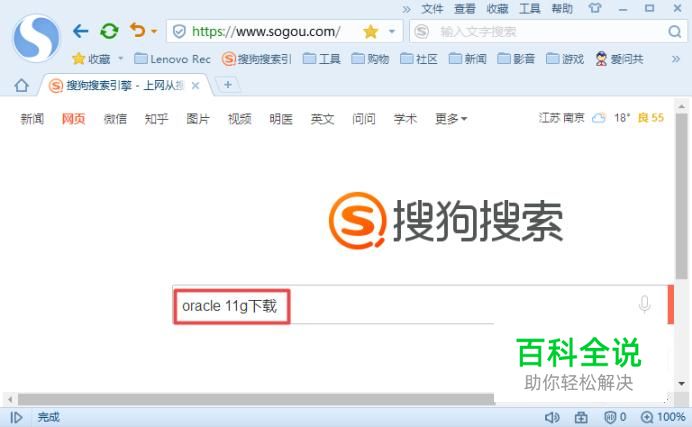Click the security shield in address bar
Image resolution: width=692 pixels, height=427 pixels.
pos(179,31)
